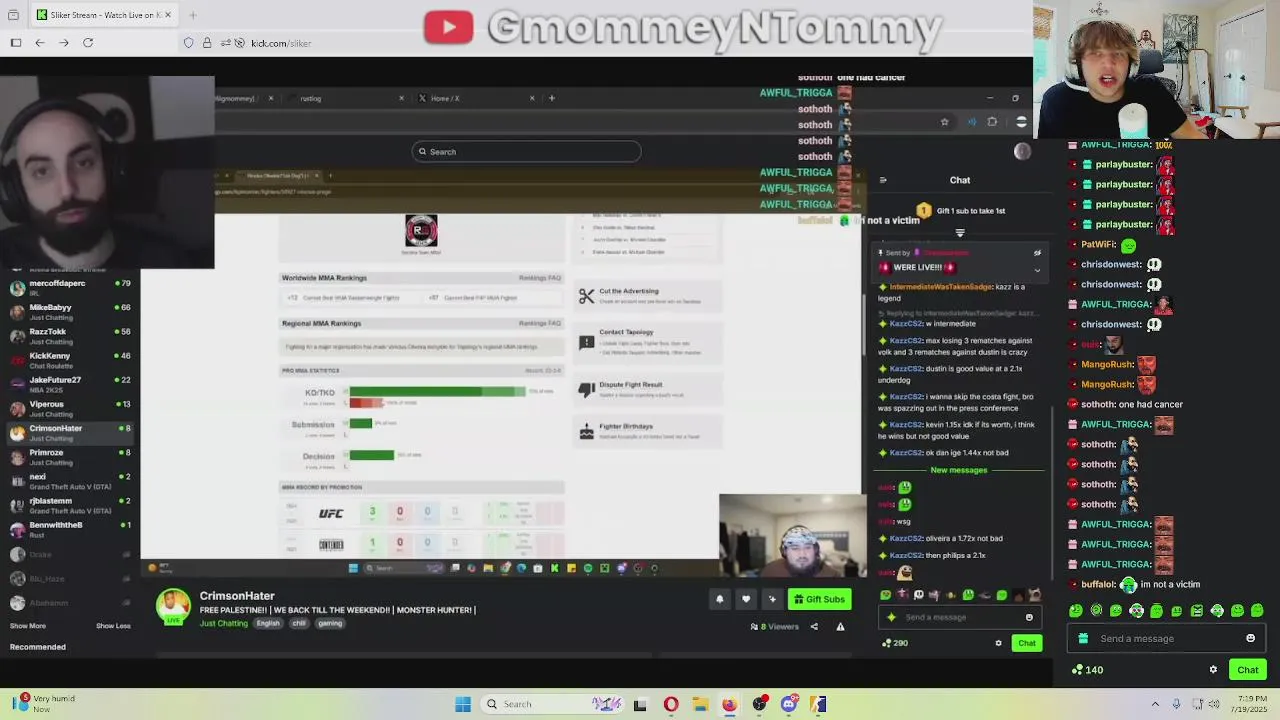Open the MikeBabyy channel
This screenshot has width=1280, height=720.
[68, 312]
